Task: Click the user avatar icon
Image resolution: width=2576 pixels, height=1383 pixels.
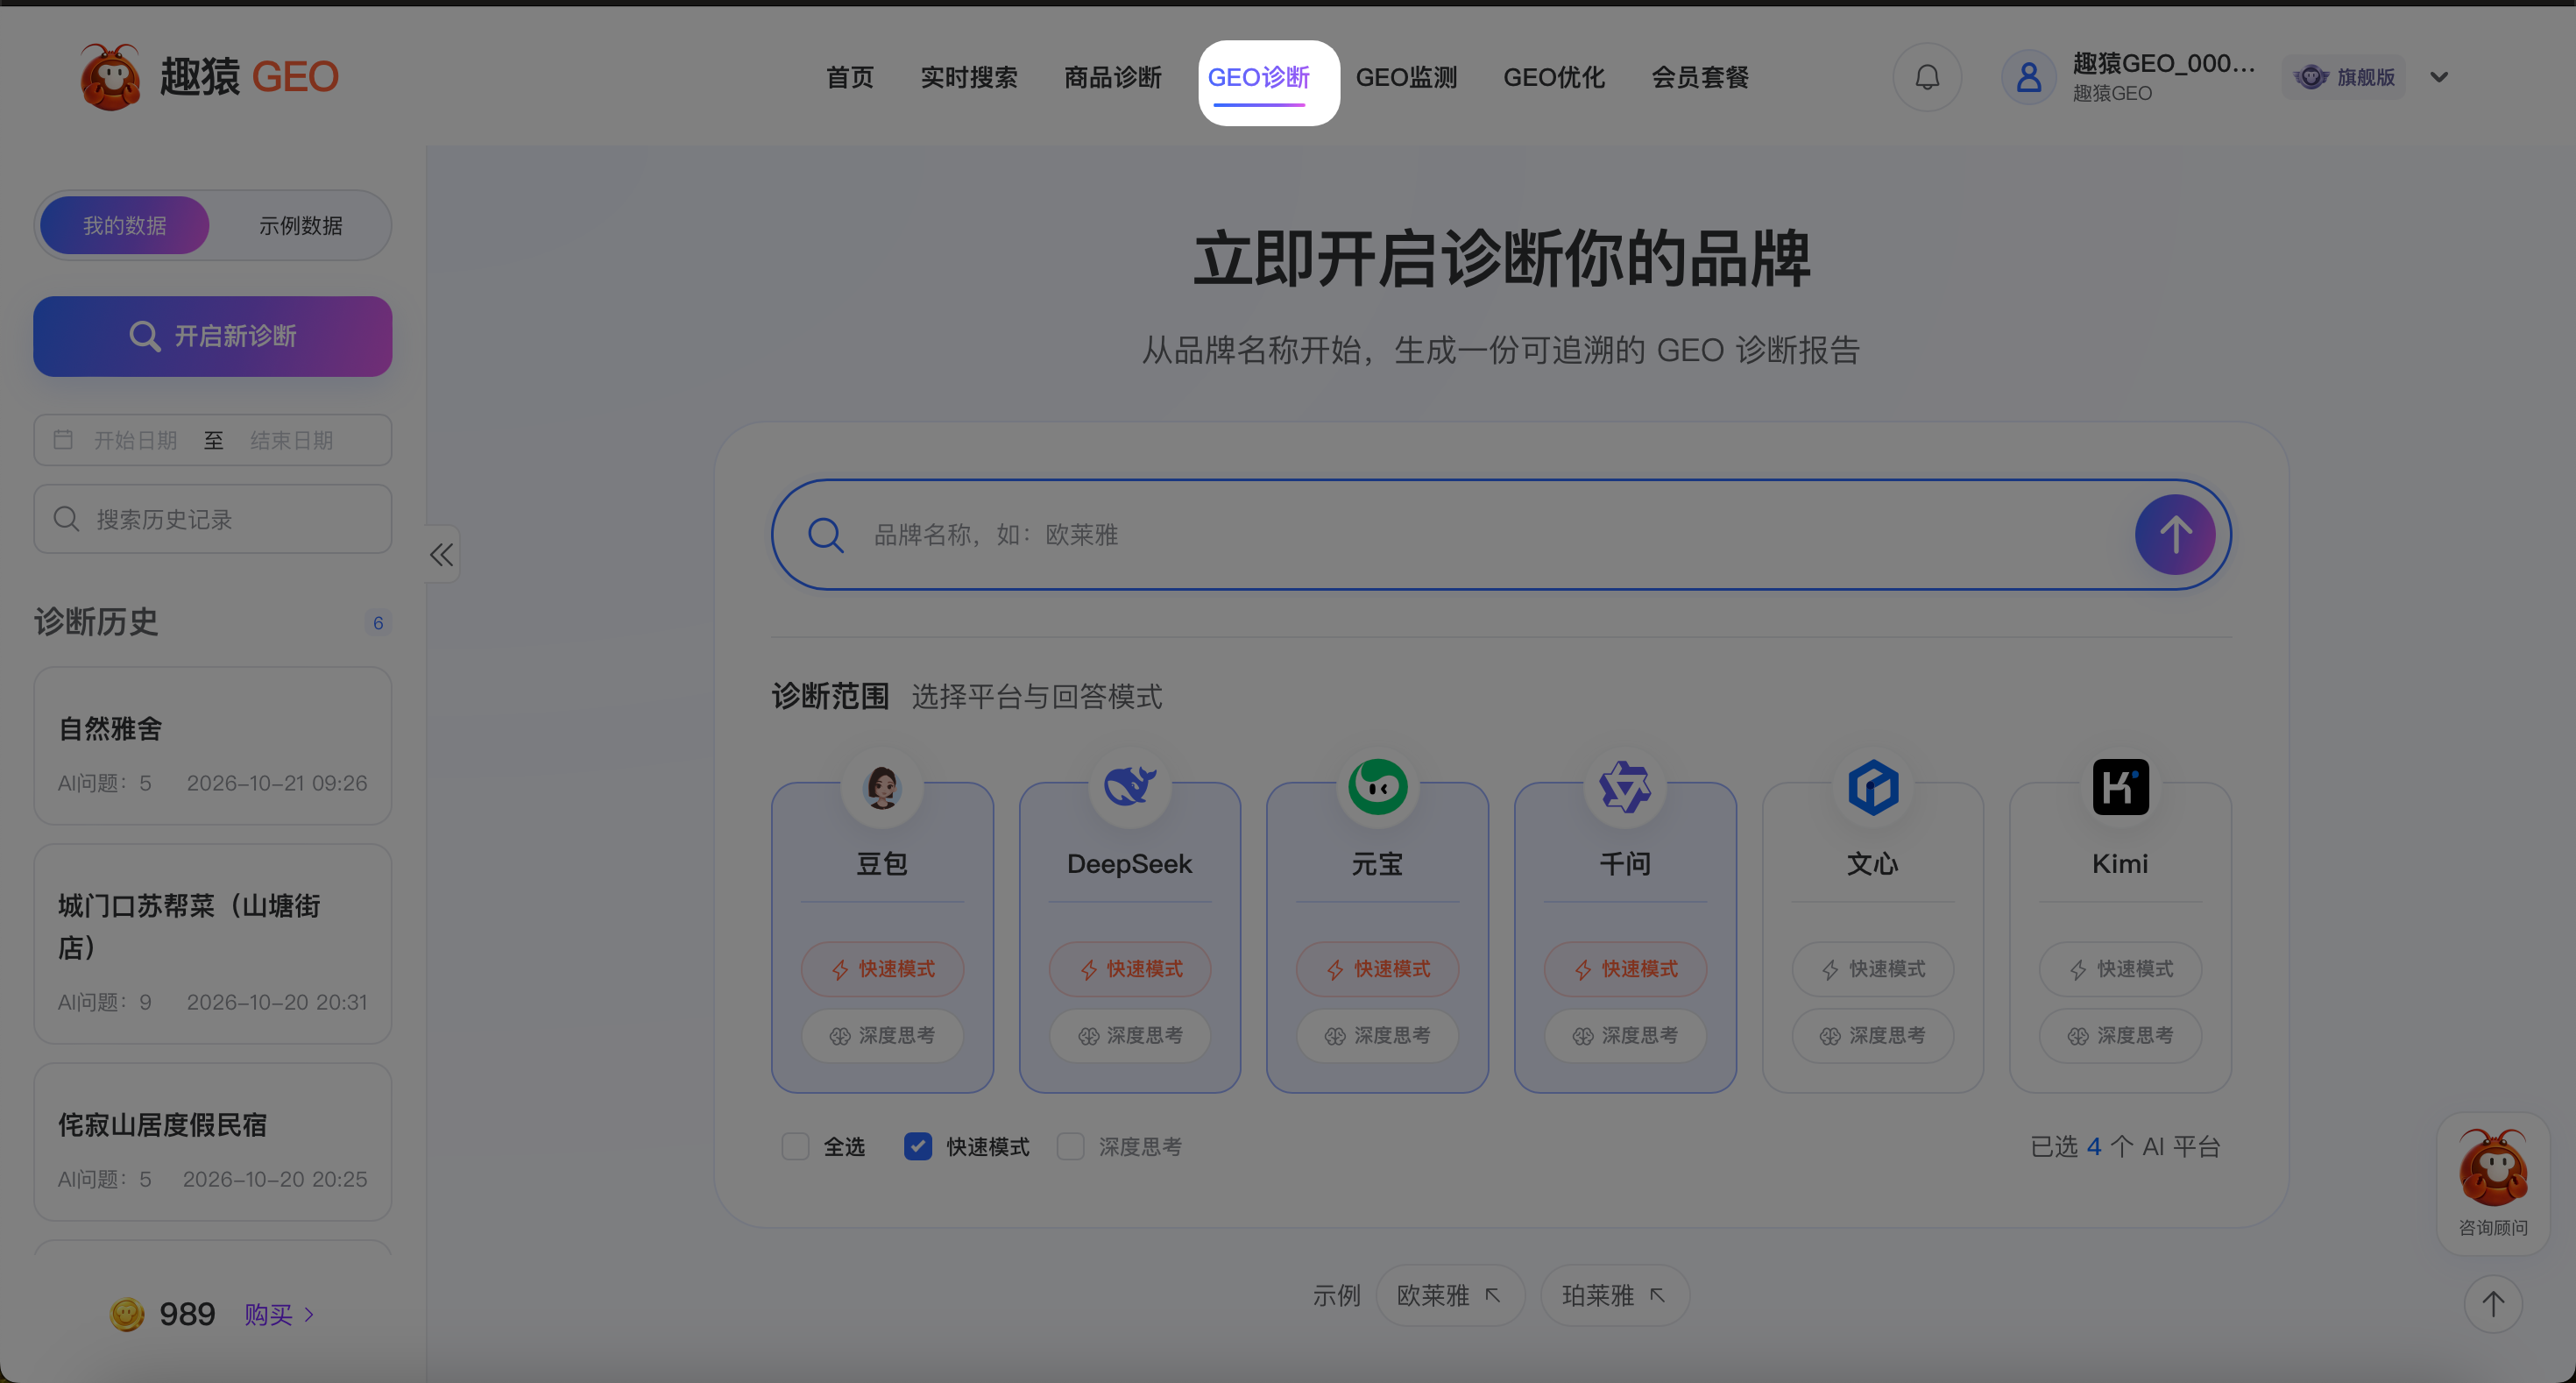Action: (2029, 77)
